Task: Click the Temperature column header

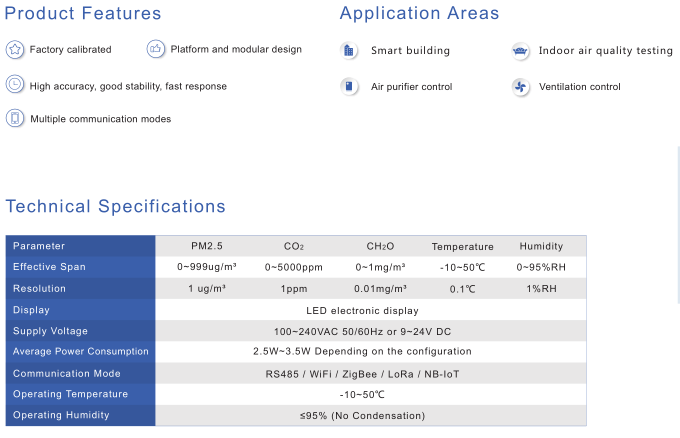Action: [462, 247]
